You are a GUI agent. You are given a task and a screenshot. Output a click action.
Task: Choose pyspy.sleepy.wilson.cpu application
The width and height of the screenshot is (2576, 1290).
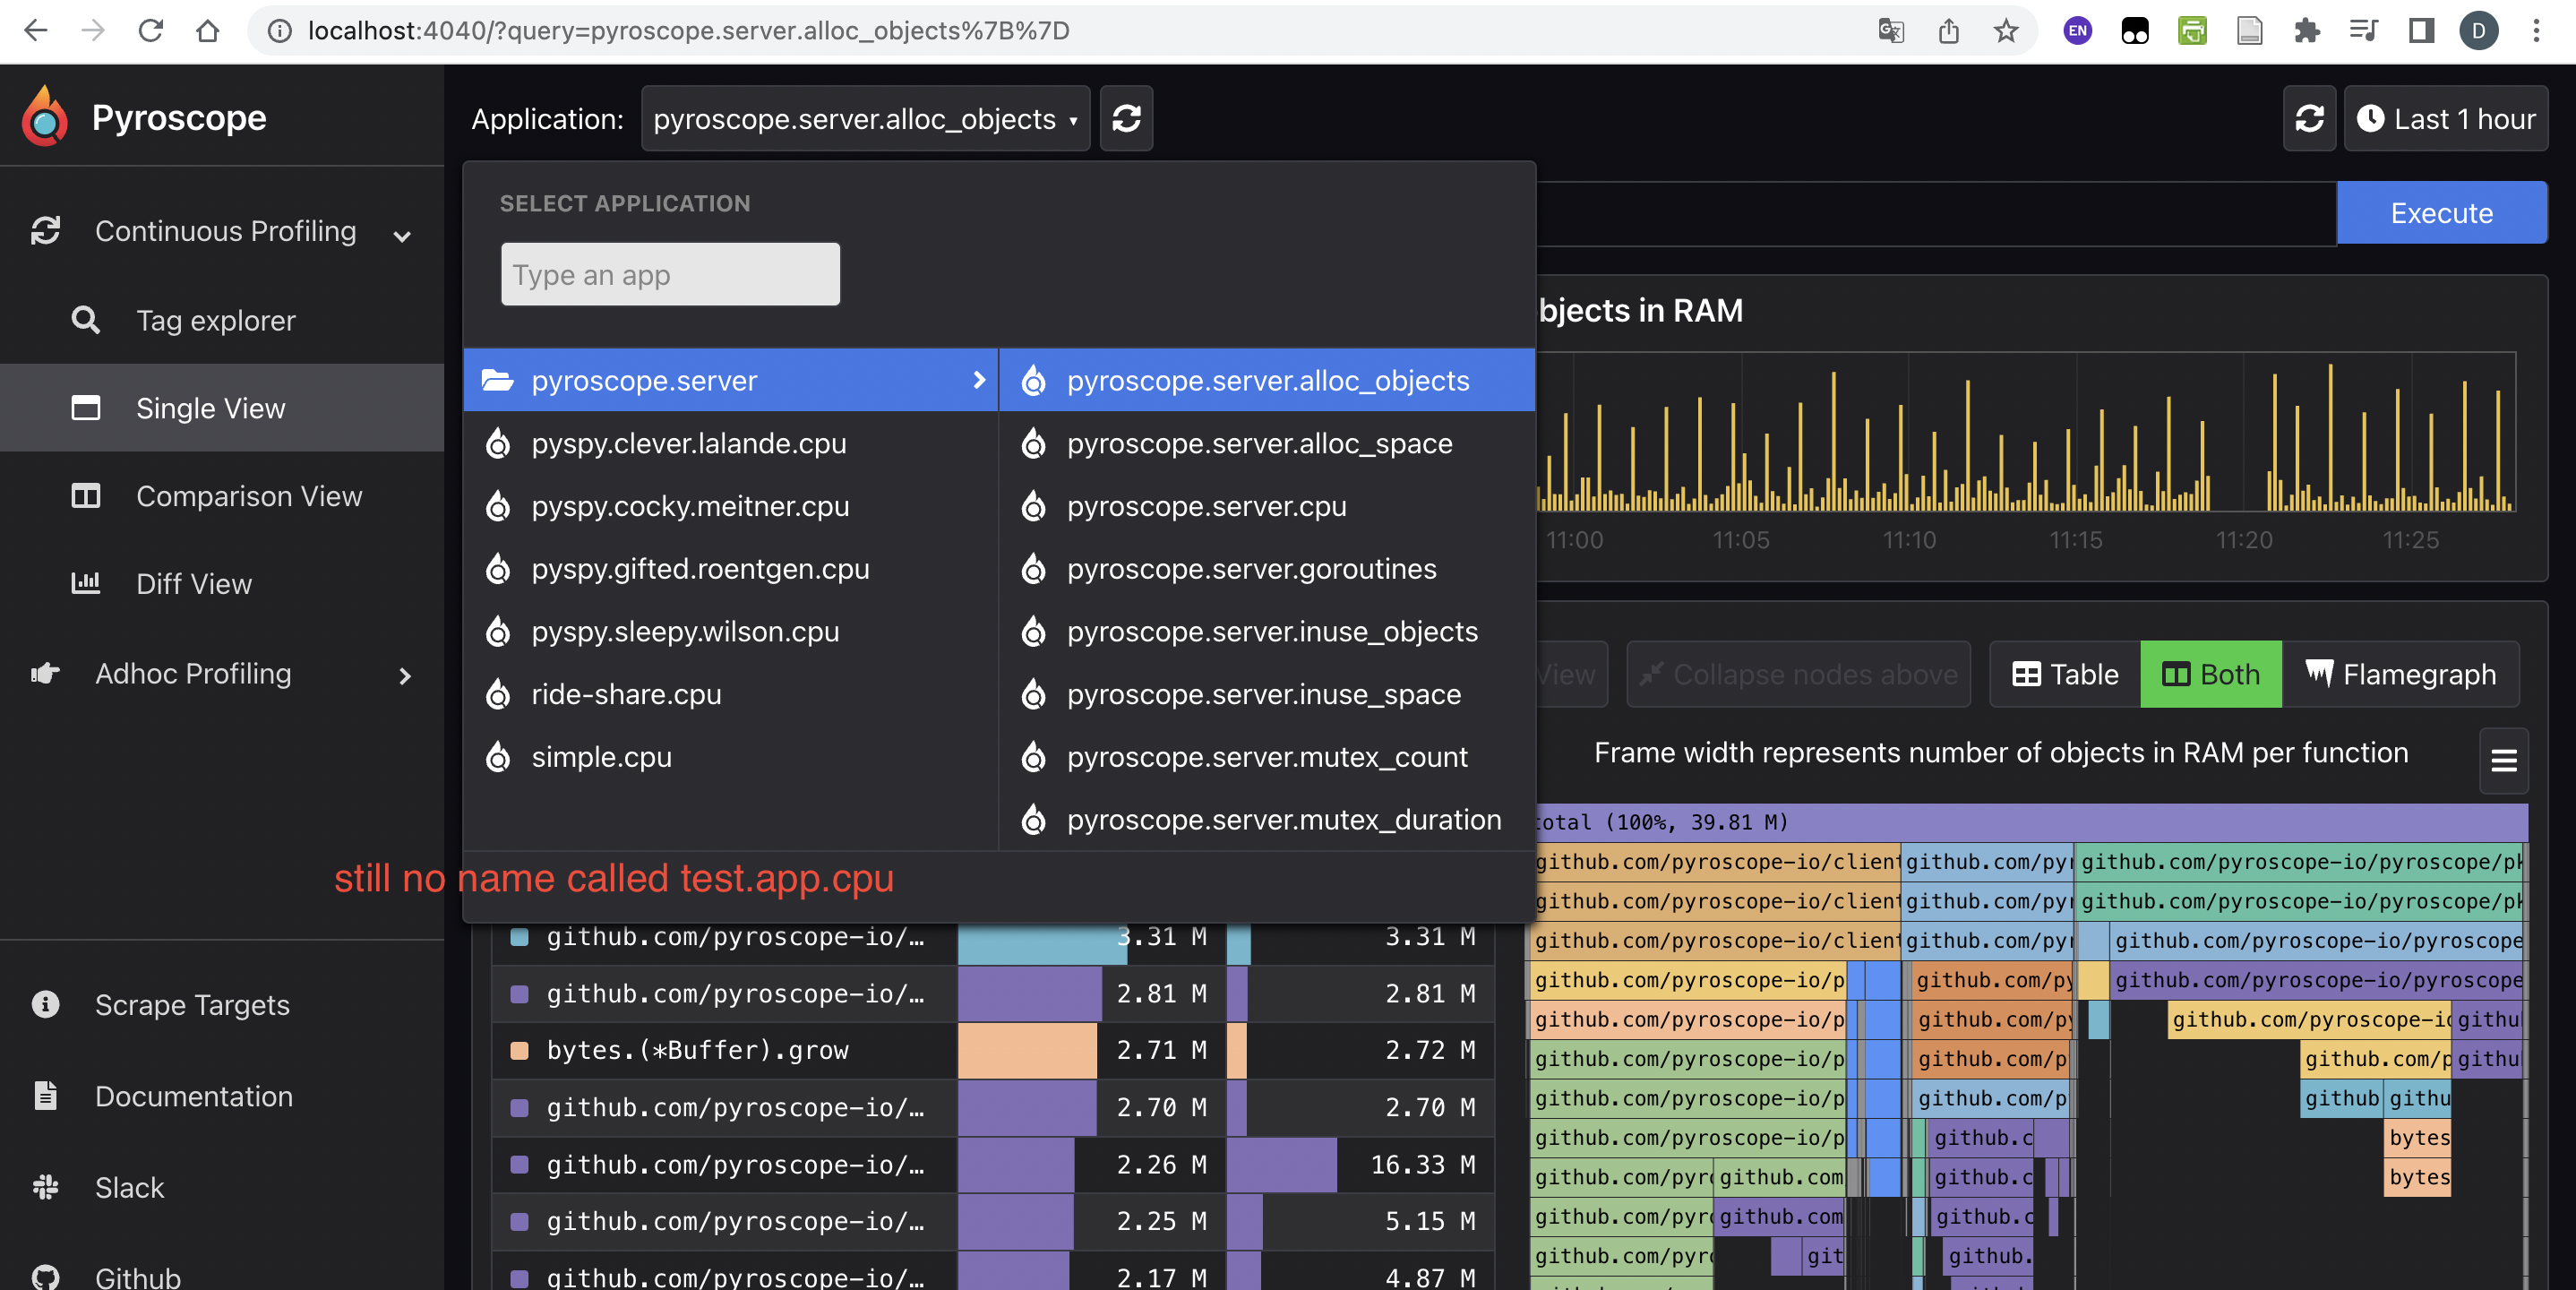coord(685,631)
